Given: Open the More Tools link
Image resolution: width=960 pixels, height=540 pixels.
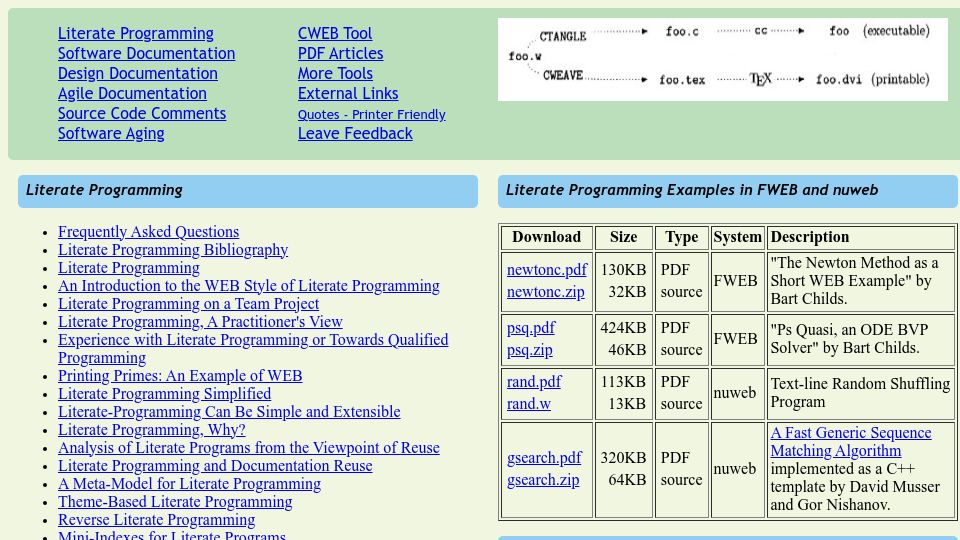Looking at the screenshot, I should click(x=335, y=73).
